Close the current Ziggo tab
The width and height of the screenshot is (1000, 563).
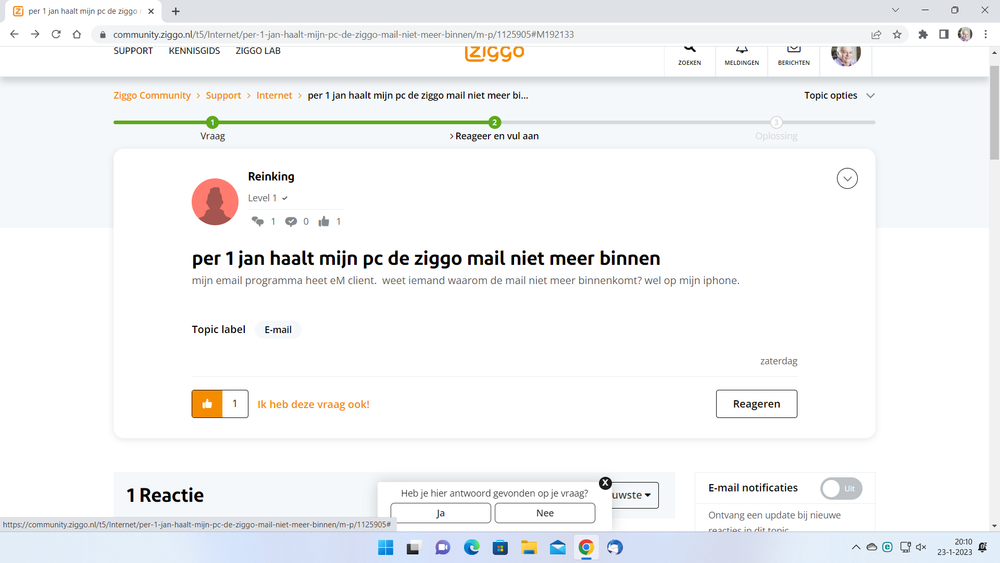tap(151, 11)
